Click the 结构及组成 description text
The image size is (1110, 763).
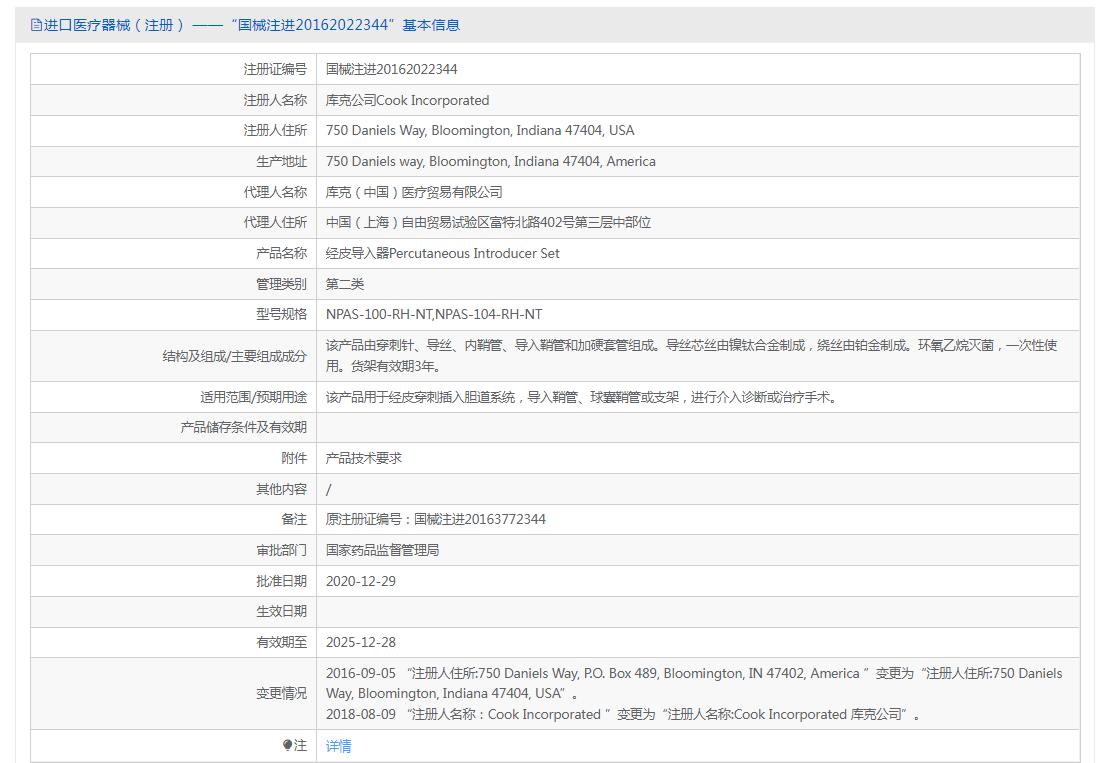(692, 355)
